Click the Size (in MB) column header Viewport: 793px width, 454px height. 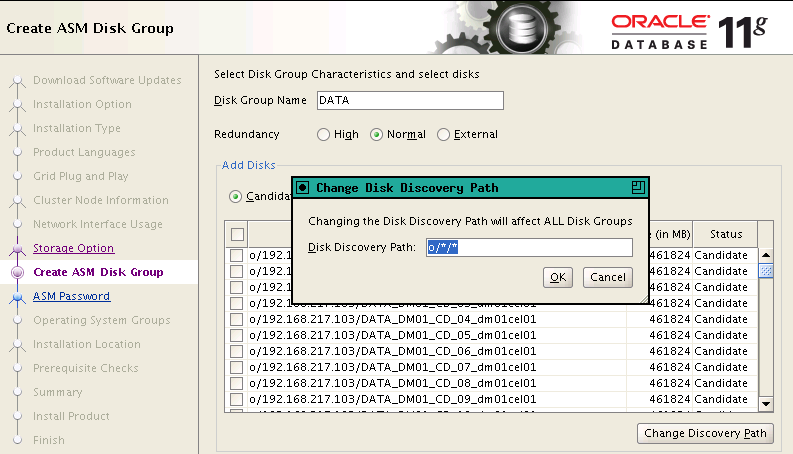pyautogui.click(x=669, y=234)
